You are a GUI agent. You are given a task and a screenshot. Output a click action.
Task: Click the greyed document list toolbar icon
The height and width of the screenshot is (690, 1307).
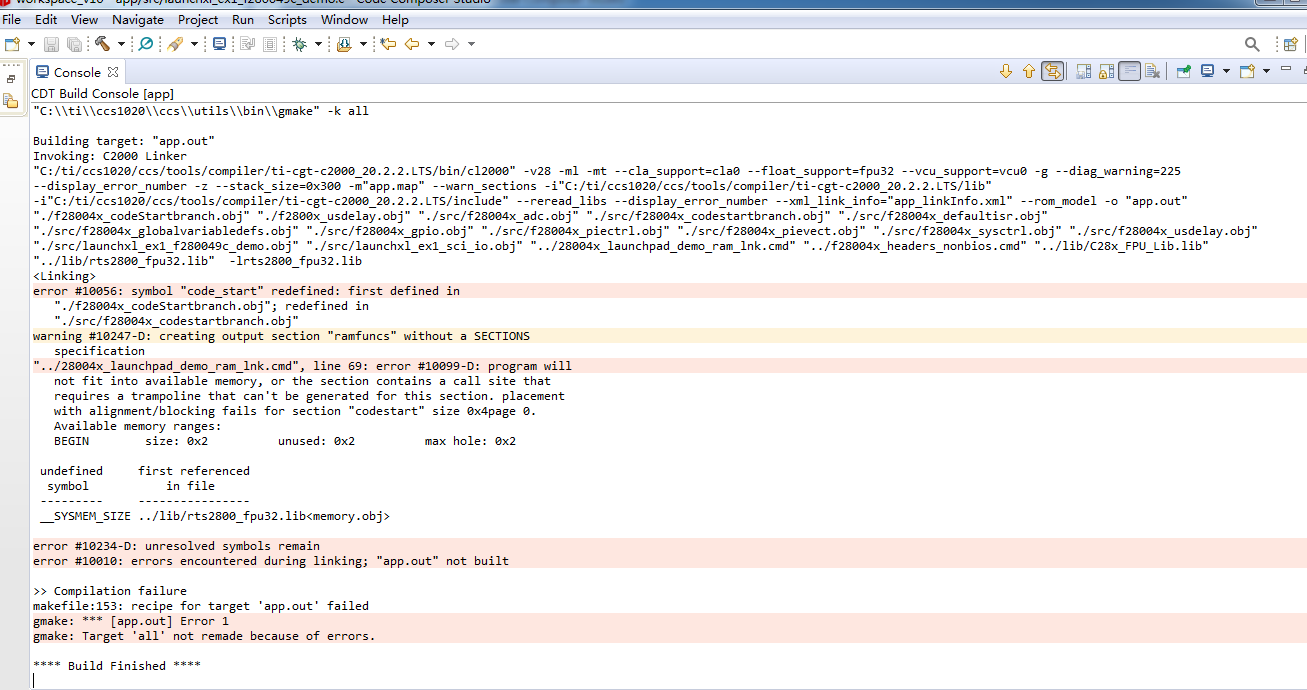coord(269,44)
